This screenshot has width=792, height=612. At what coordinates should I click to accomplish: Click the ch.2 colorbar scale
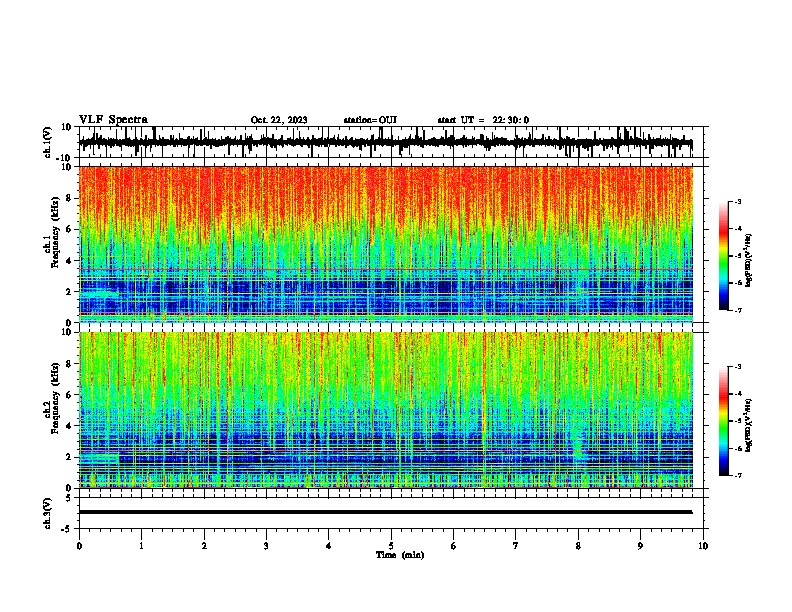pos(724,421)
